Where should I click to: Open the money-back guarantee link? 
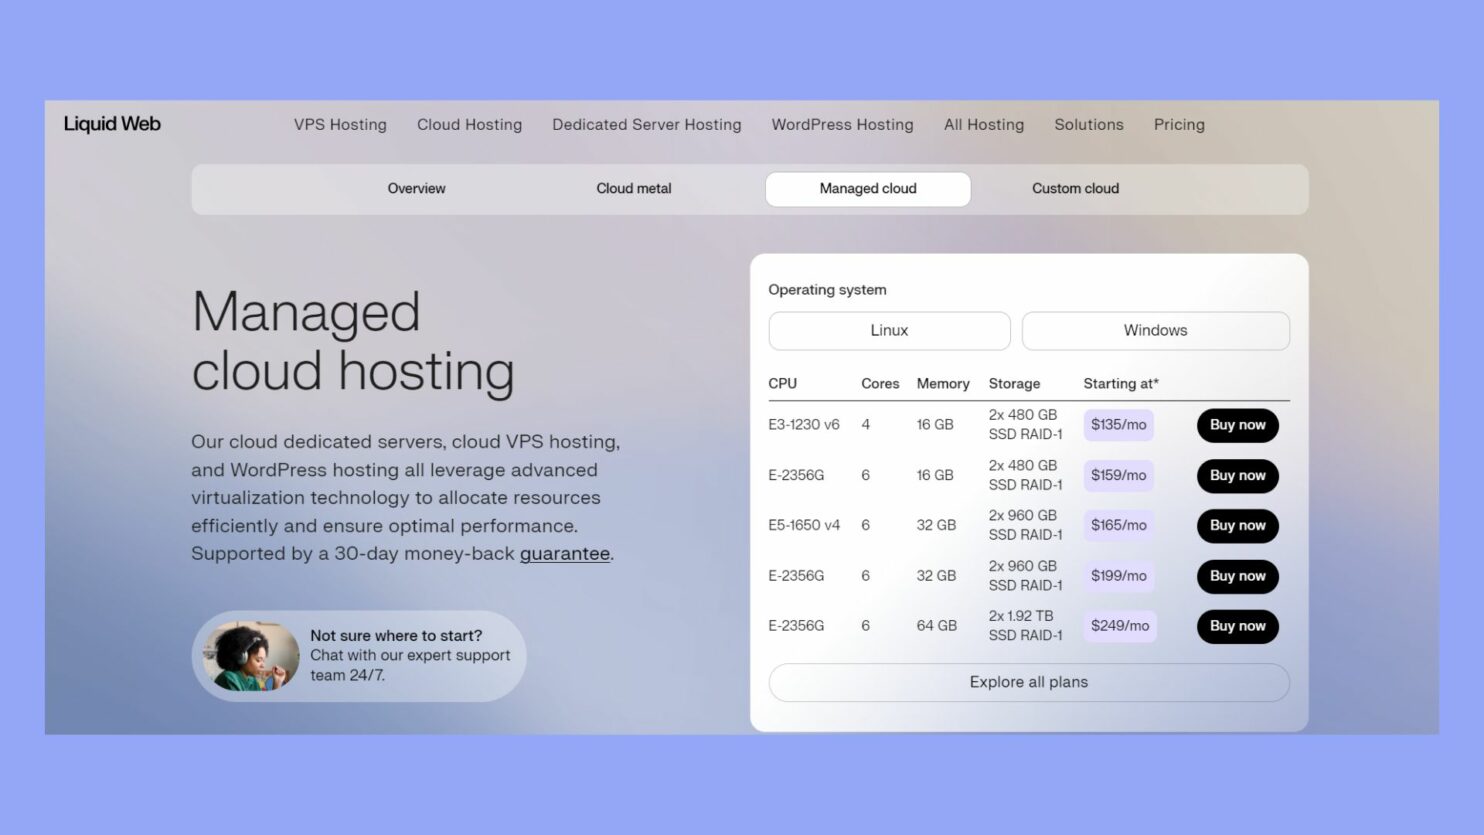pyautogui.click(x=564, y=553)
